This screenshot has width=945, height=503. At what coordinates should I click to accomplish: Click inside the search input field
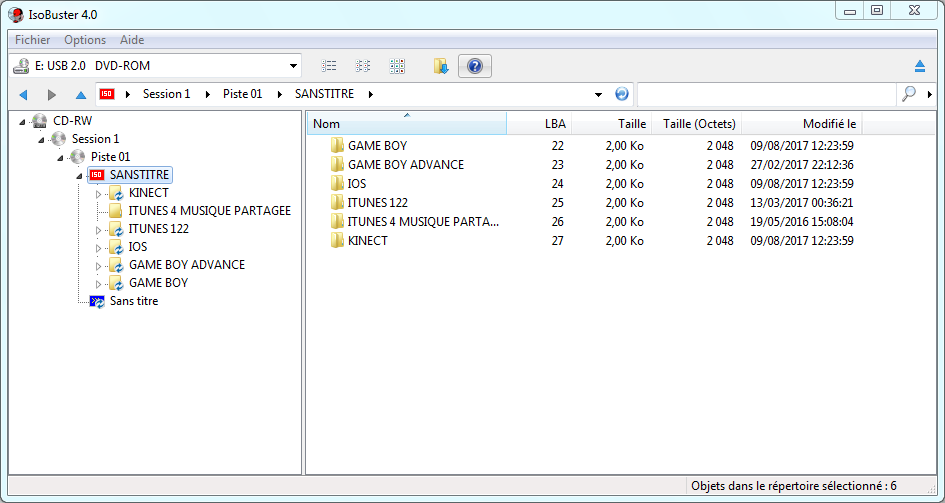(x=767, y=94)
